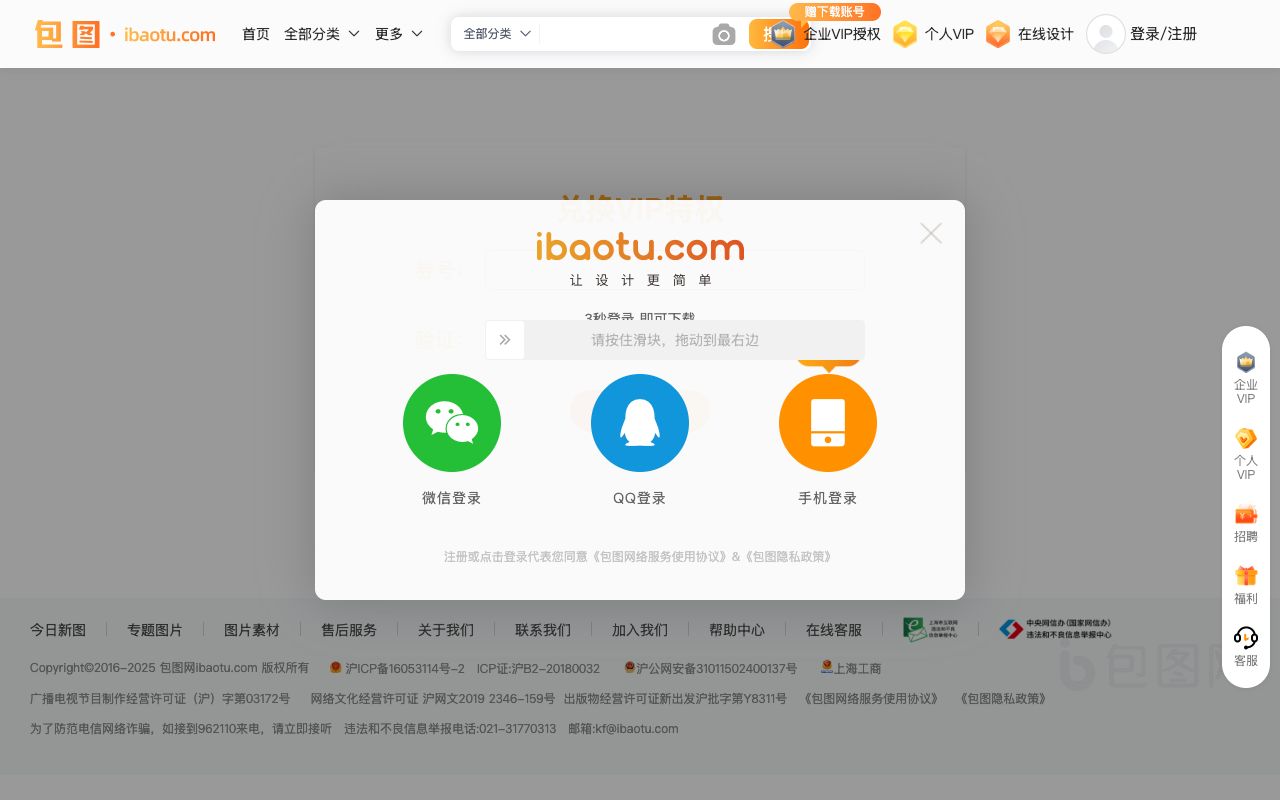Open the 《包图隐私政策》 privacy policy link
Image resolution: width=1280 pixels, height=800 pixels.
pyautogui.click(x=788, y=557)
